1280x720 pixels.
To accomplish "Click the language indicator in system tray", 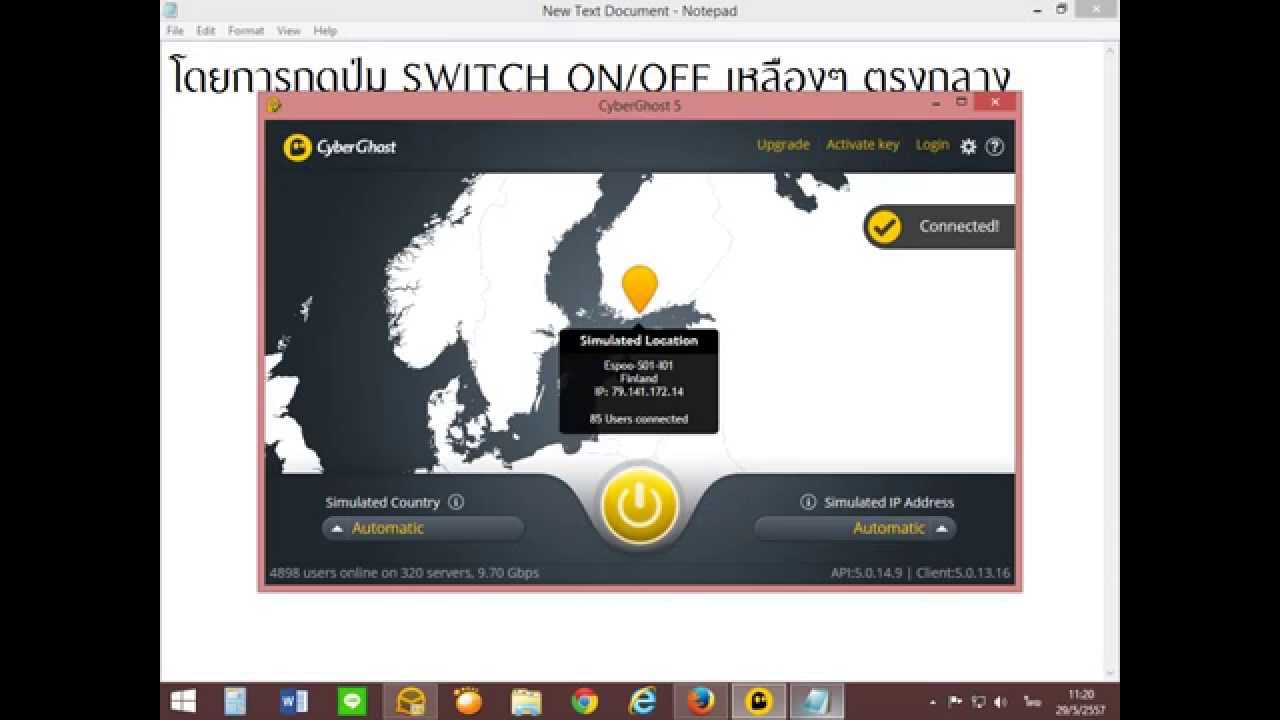I will point(1032,702).
